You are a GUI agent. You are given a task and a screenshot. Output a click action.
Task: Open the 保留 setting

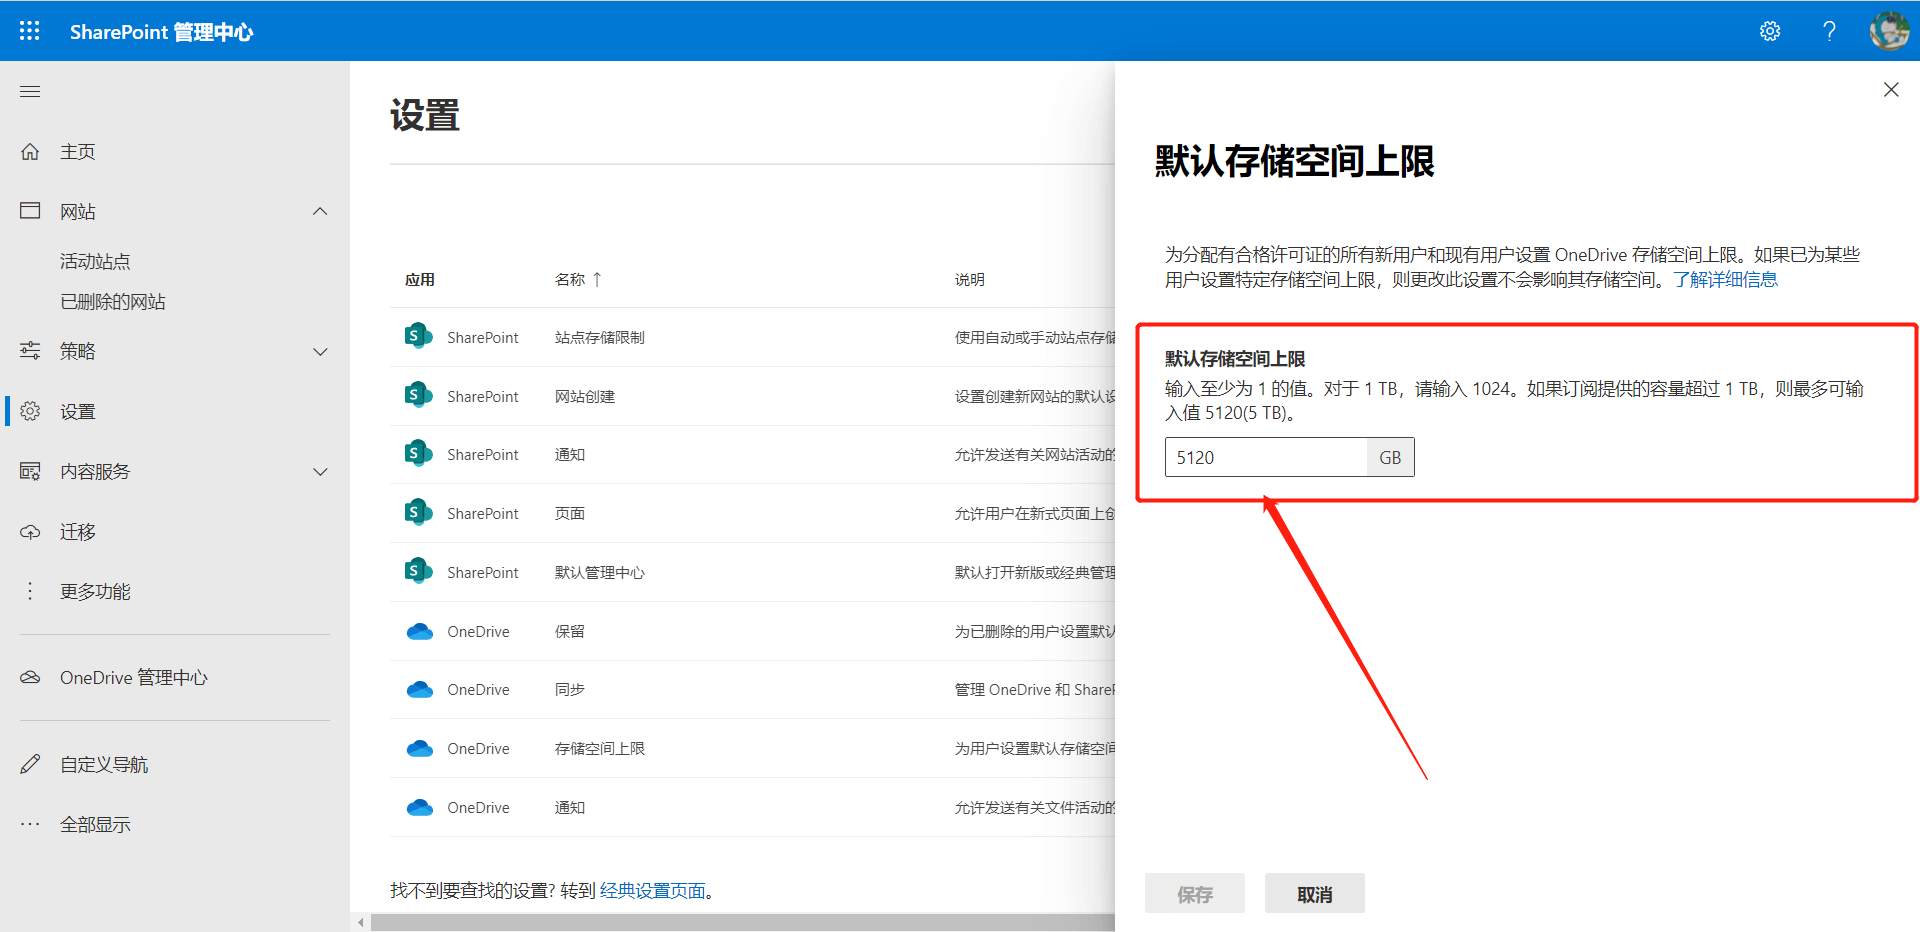click(570, 631)
